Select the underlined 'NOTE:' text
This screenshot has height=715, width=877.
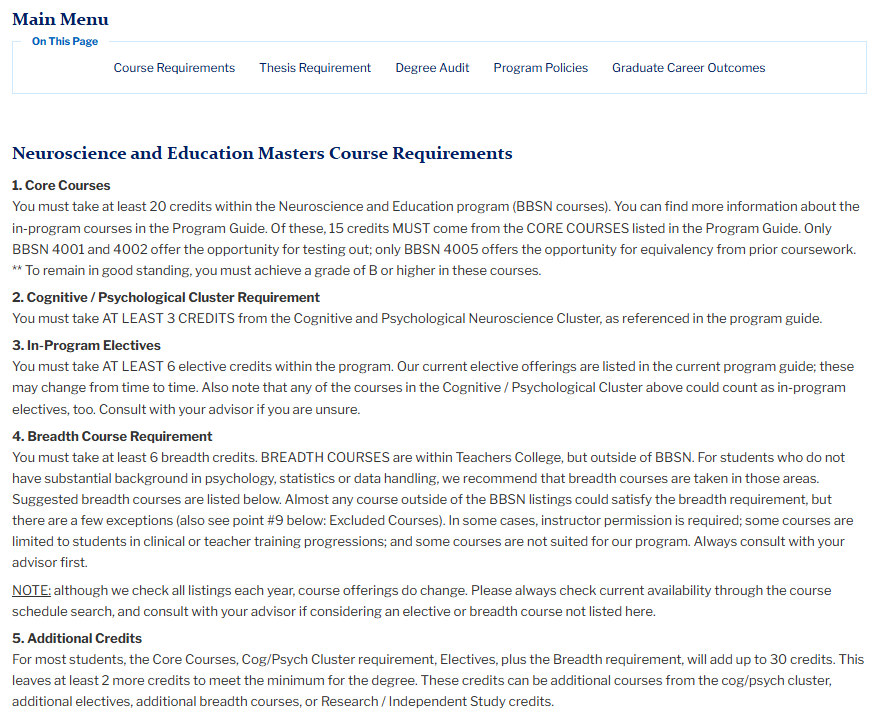pos(31,590)
